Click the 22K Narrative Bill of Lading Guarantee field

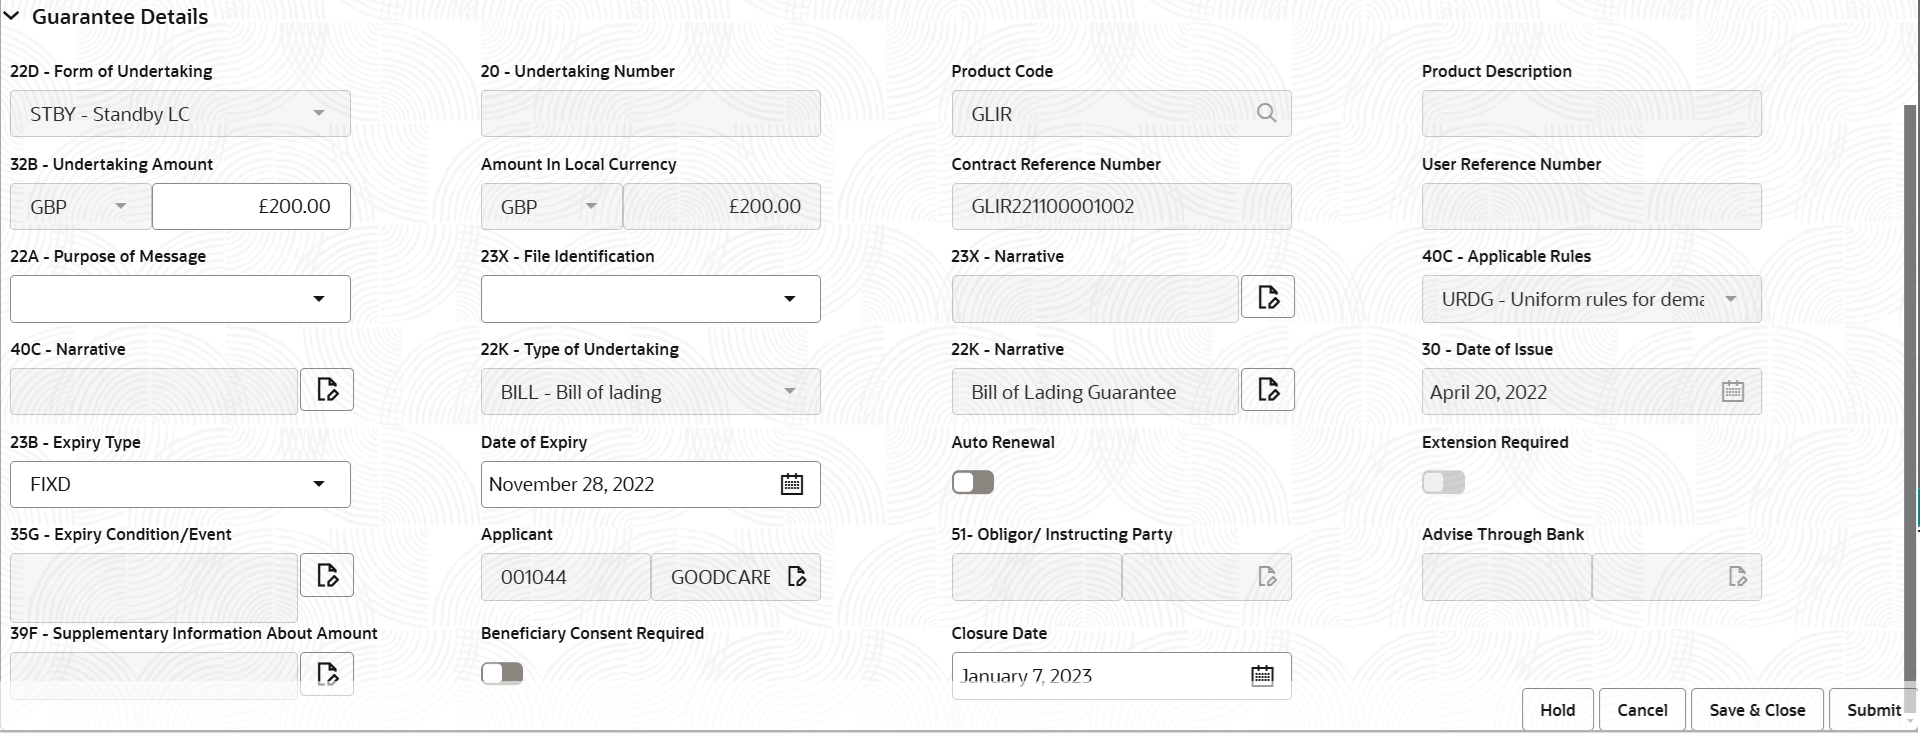[x=1095, y=392]
